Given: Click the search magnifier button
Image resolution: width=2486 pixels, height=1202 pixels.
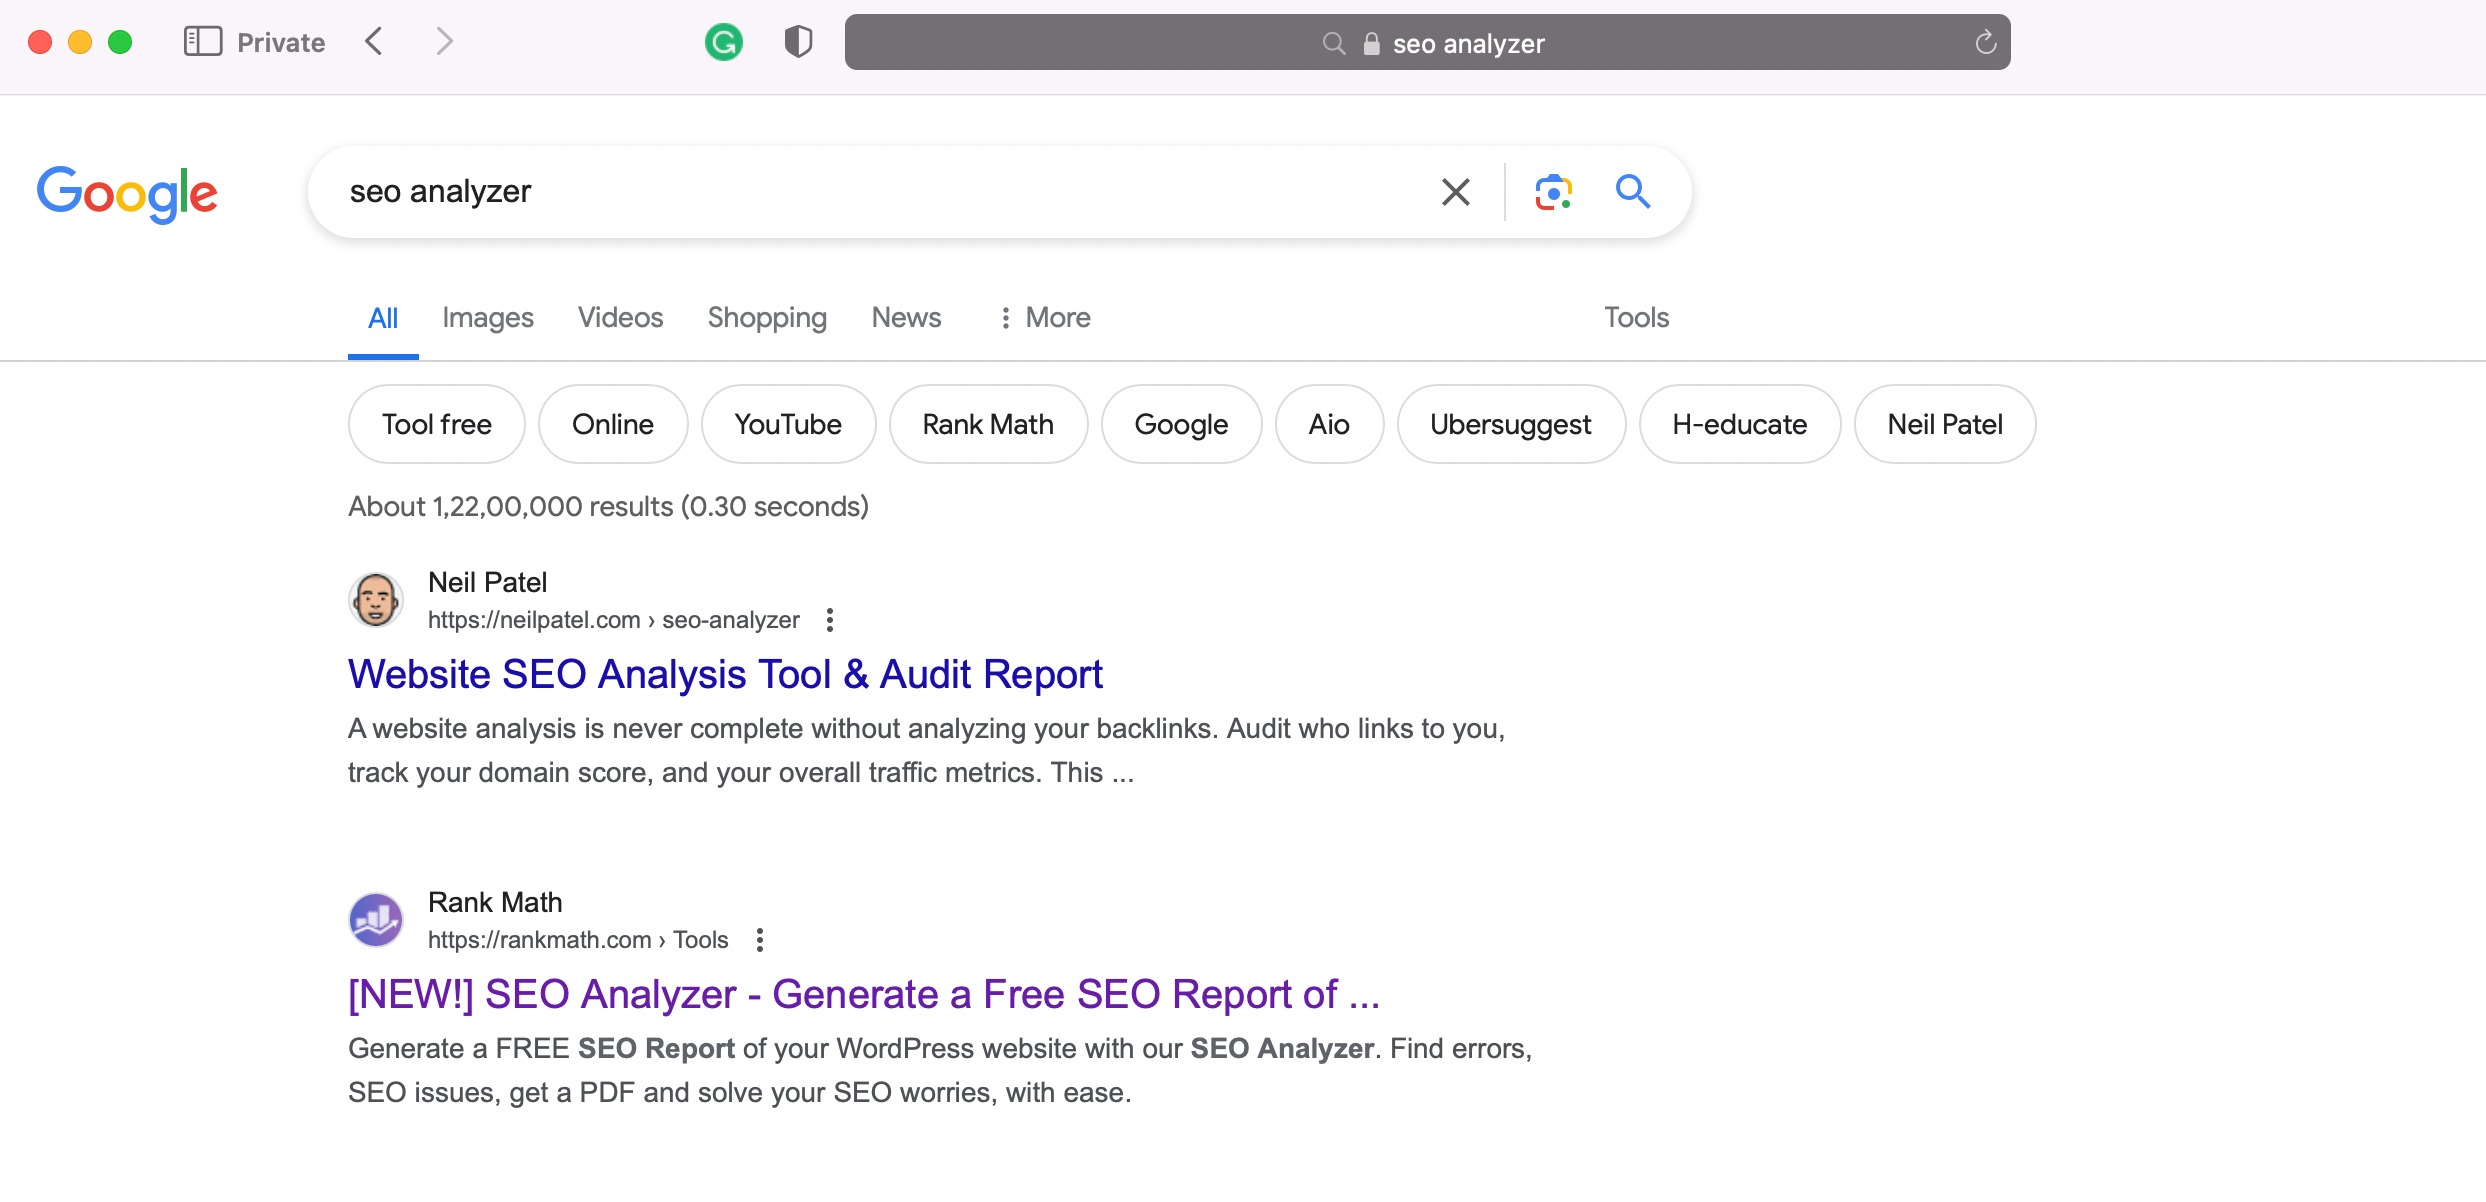Looking at the screenshot, I should pos(1632,191).
